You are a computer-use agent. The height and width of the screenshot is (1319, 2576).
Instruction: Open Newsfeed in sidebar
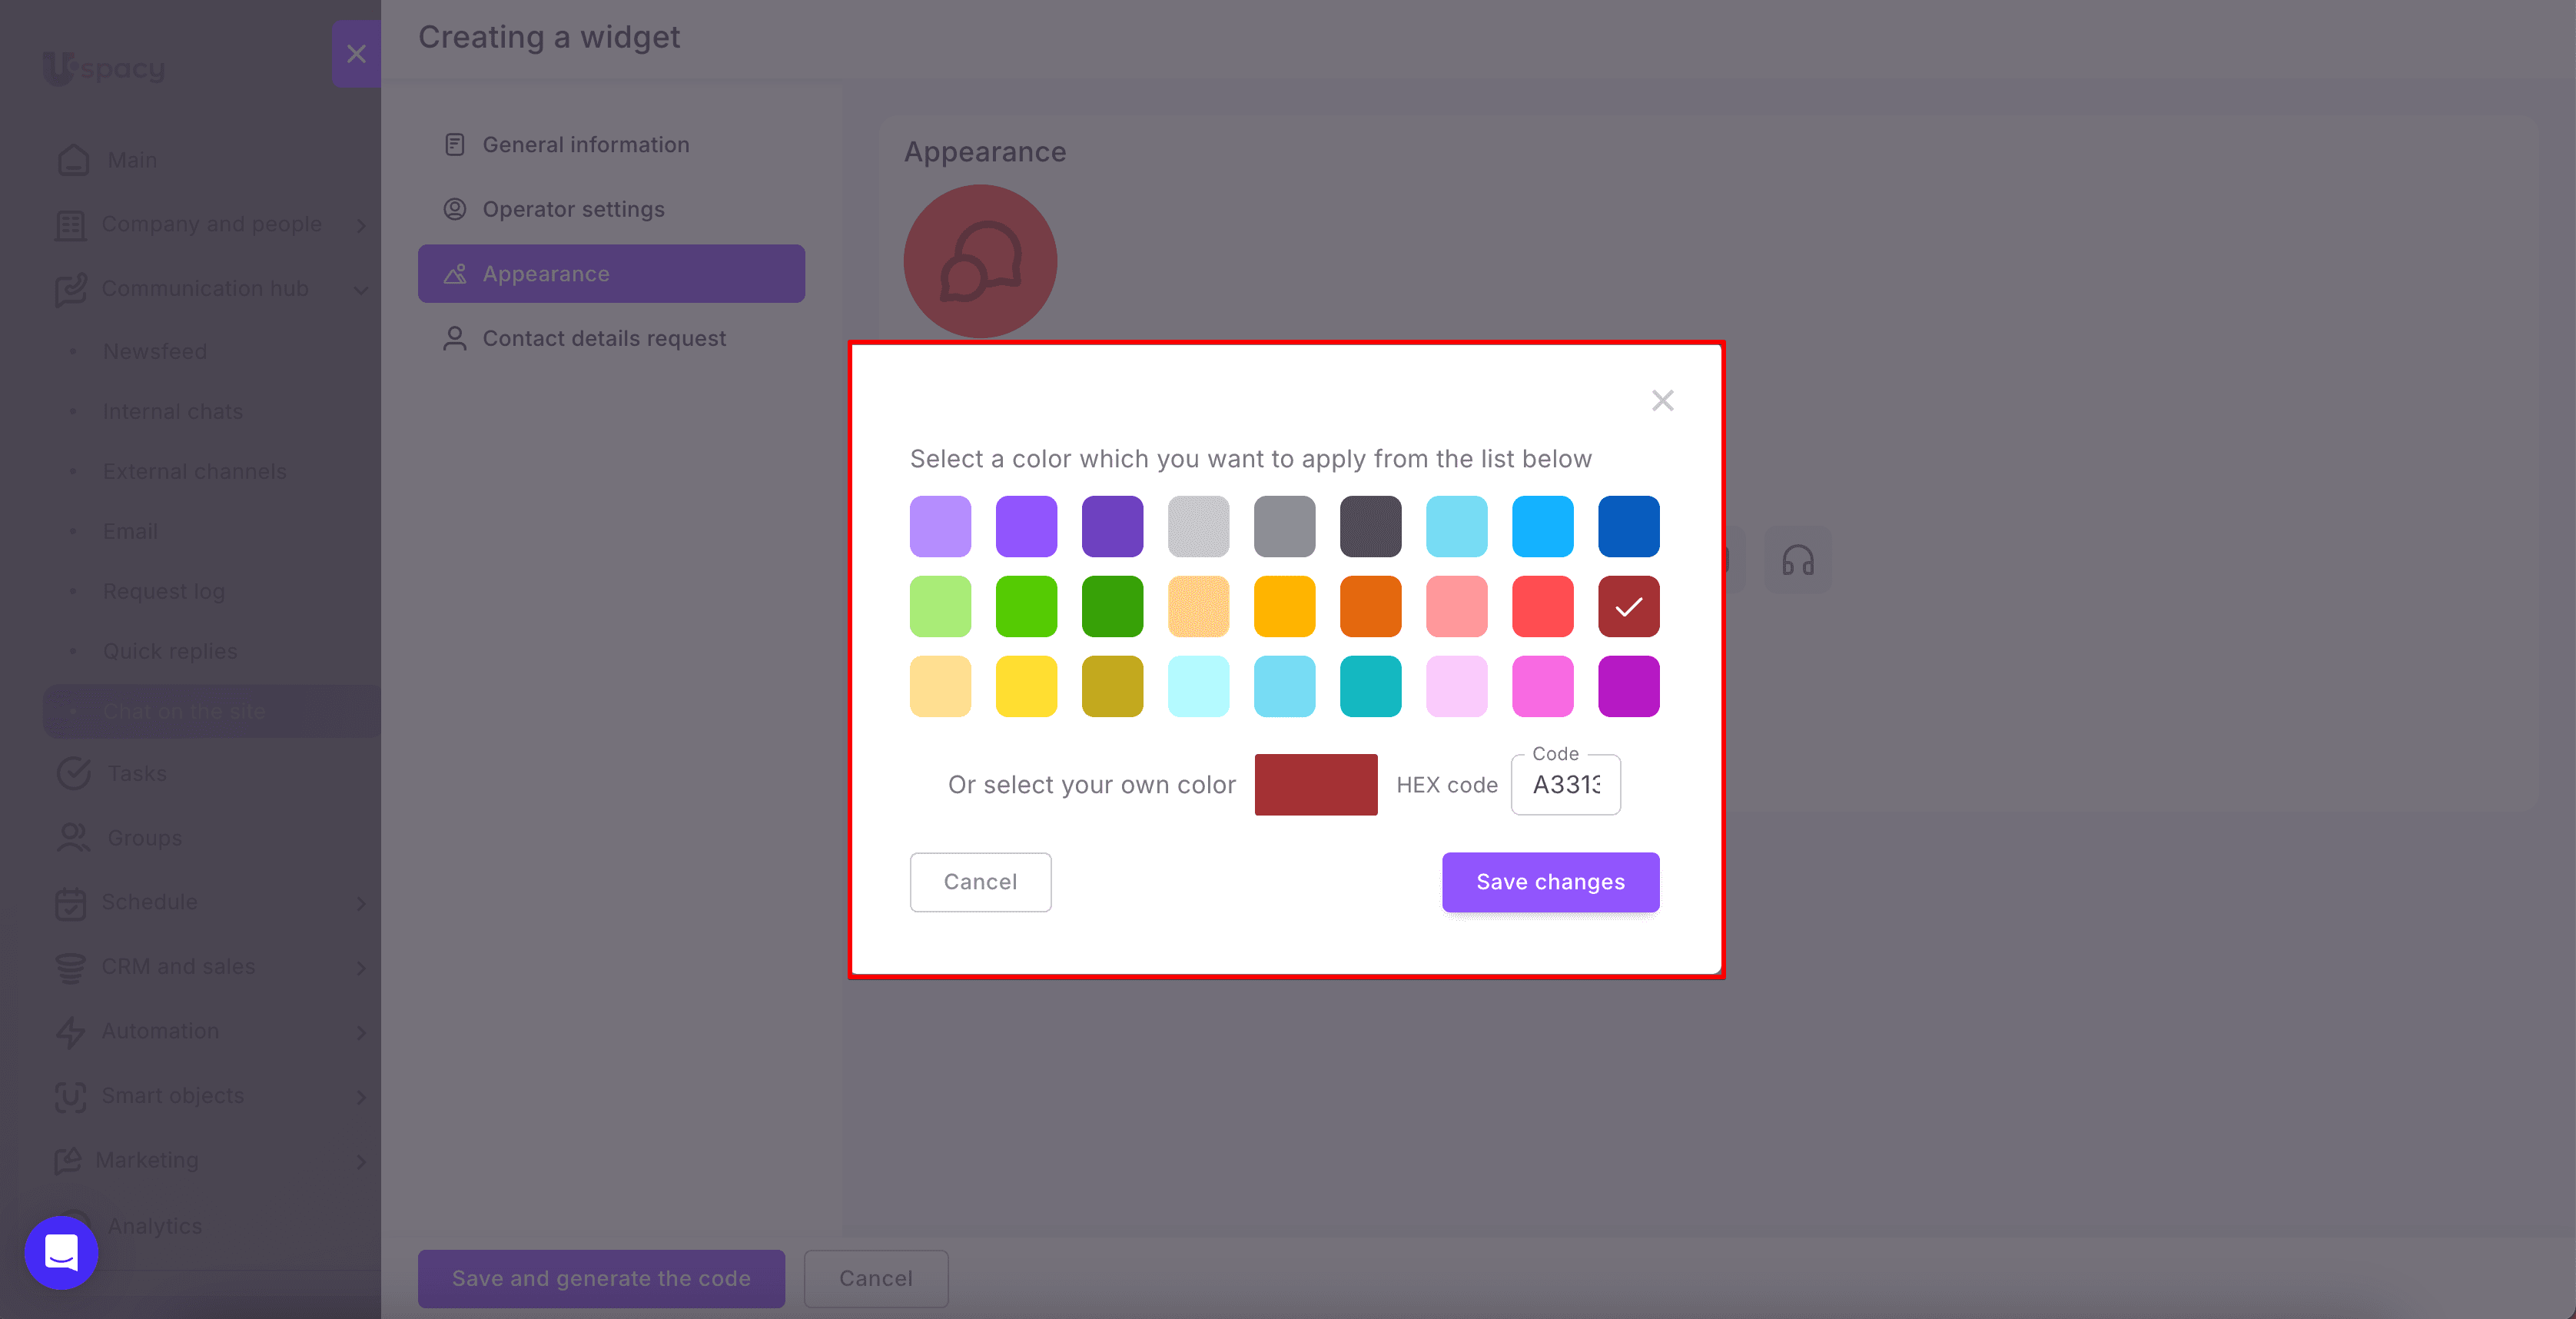coord(155,352)
